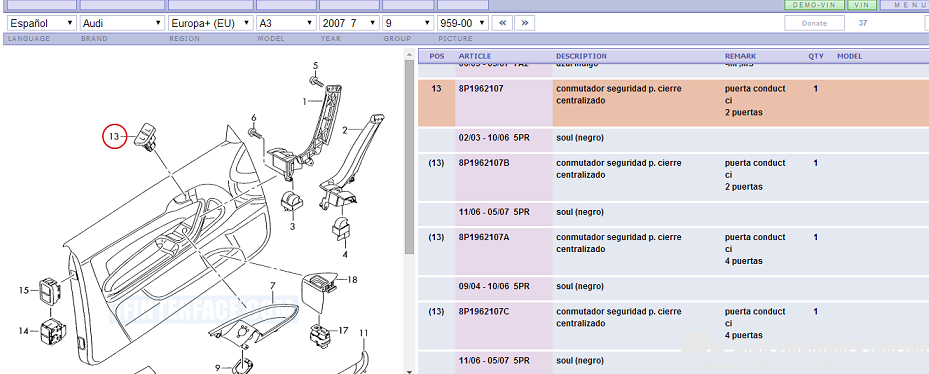Image resolution: width=929 pixels, height=374 pixels.
Task: Click part number 11 in diagram
Action: click(363, 333)
